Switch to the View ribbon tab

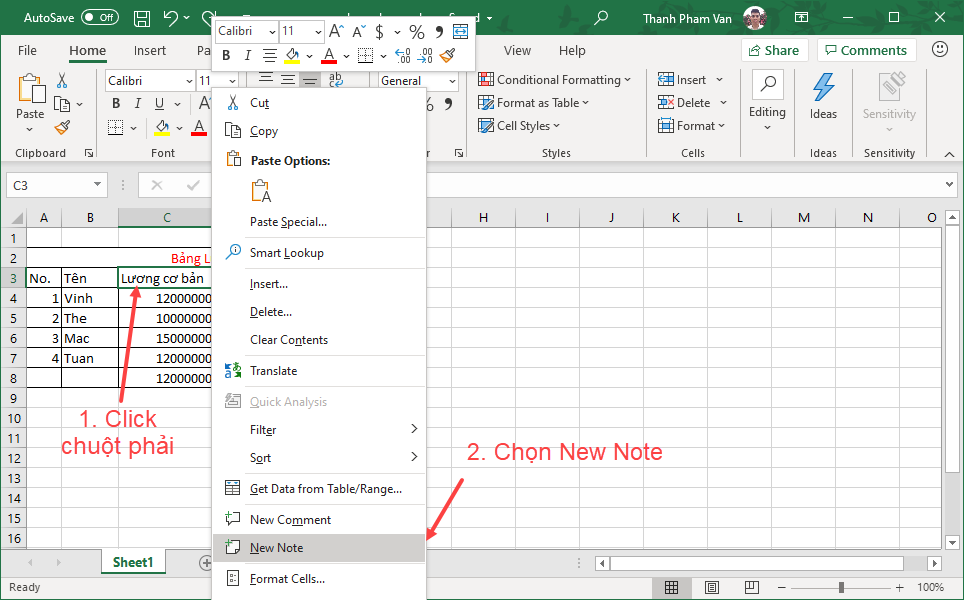517,50
